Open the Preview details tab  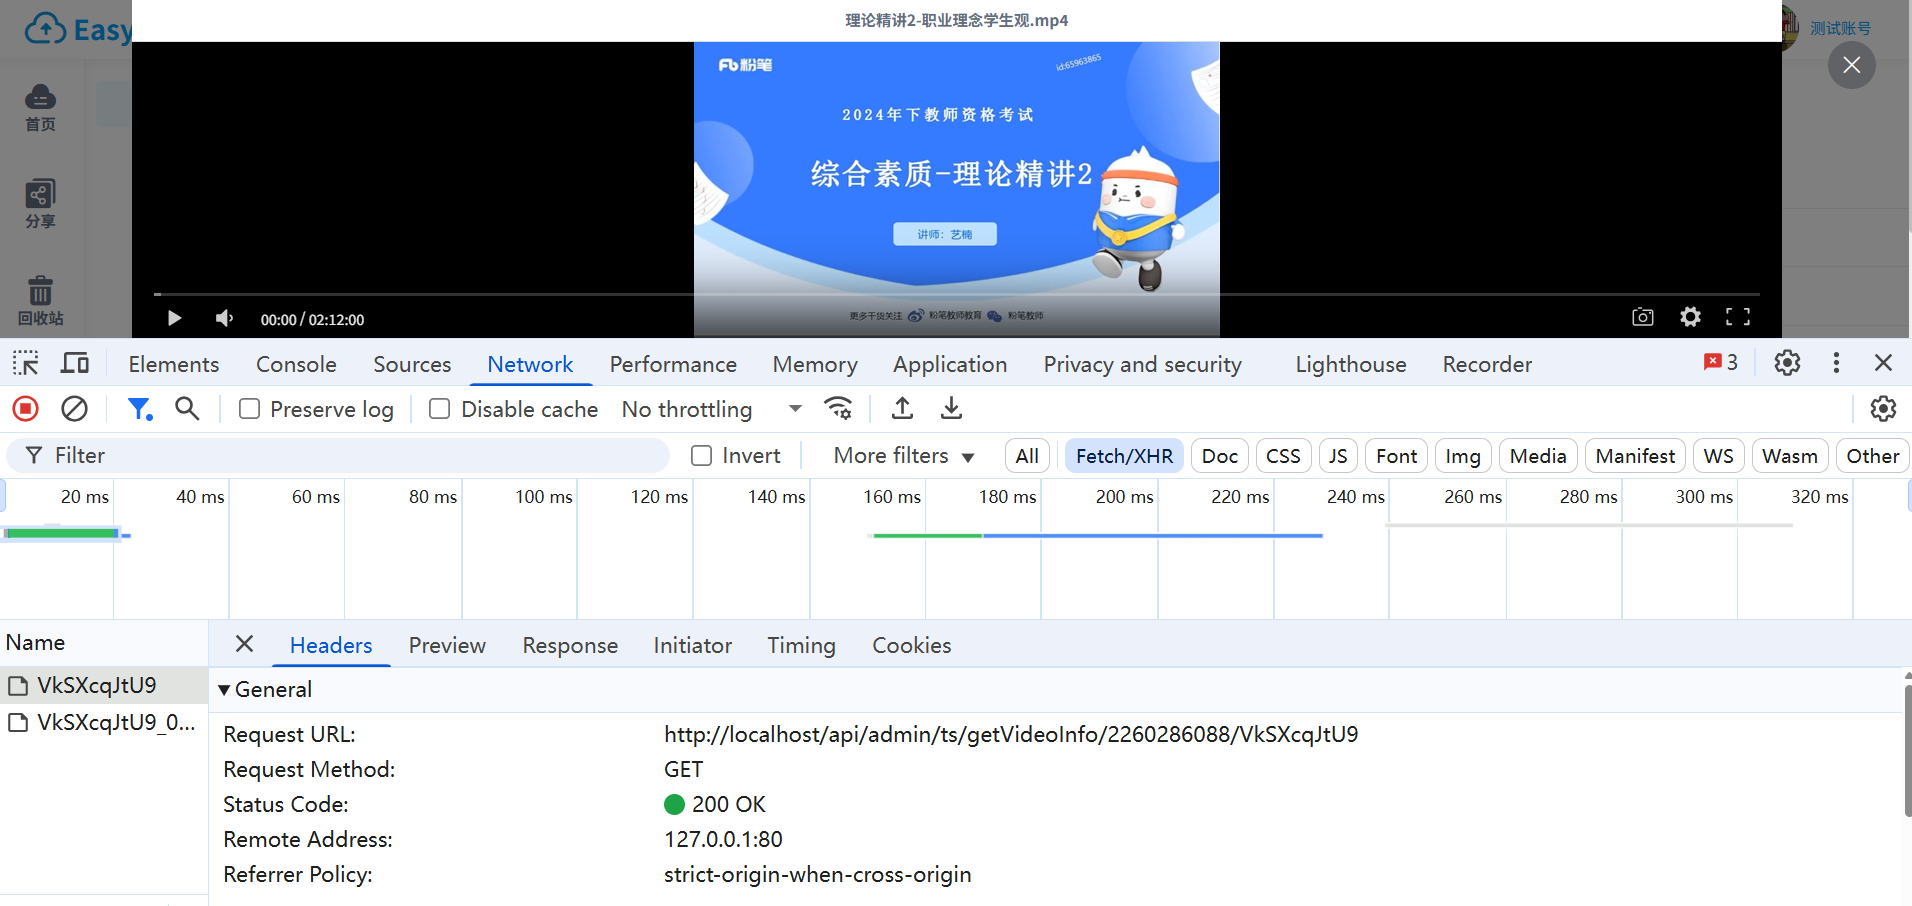coord(447,645)
